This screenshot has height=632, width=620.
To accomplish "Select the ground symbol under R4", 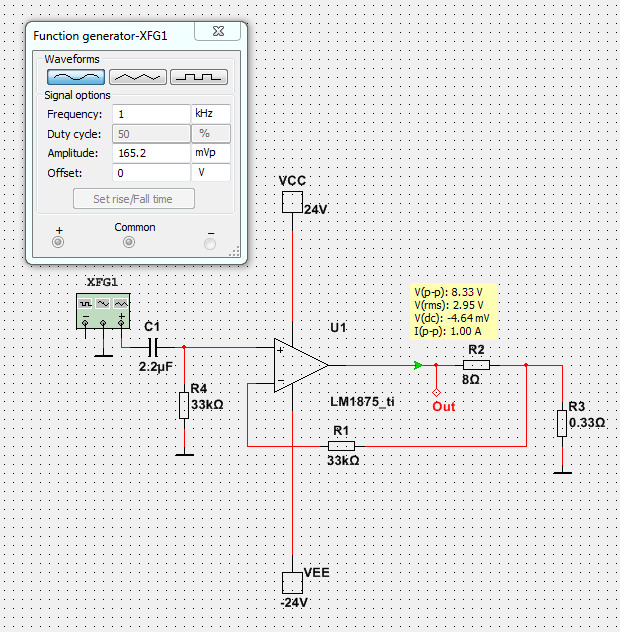I will pyautogui.click(x=185, y=455).
